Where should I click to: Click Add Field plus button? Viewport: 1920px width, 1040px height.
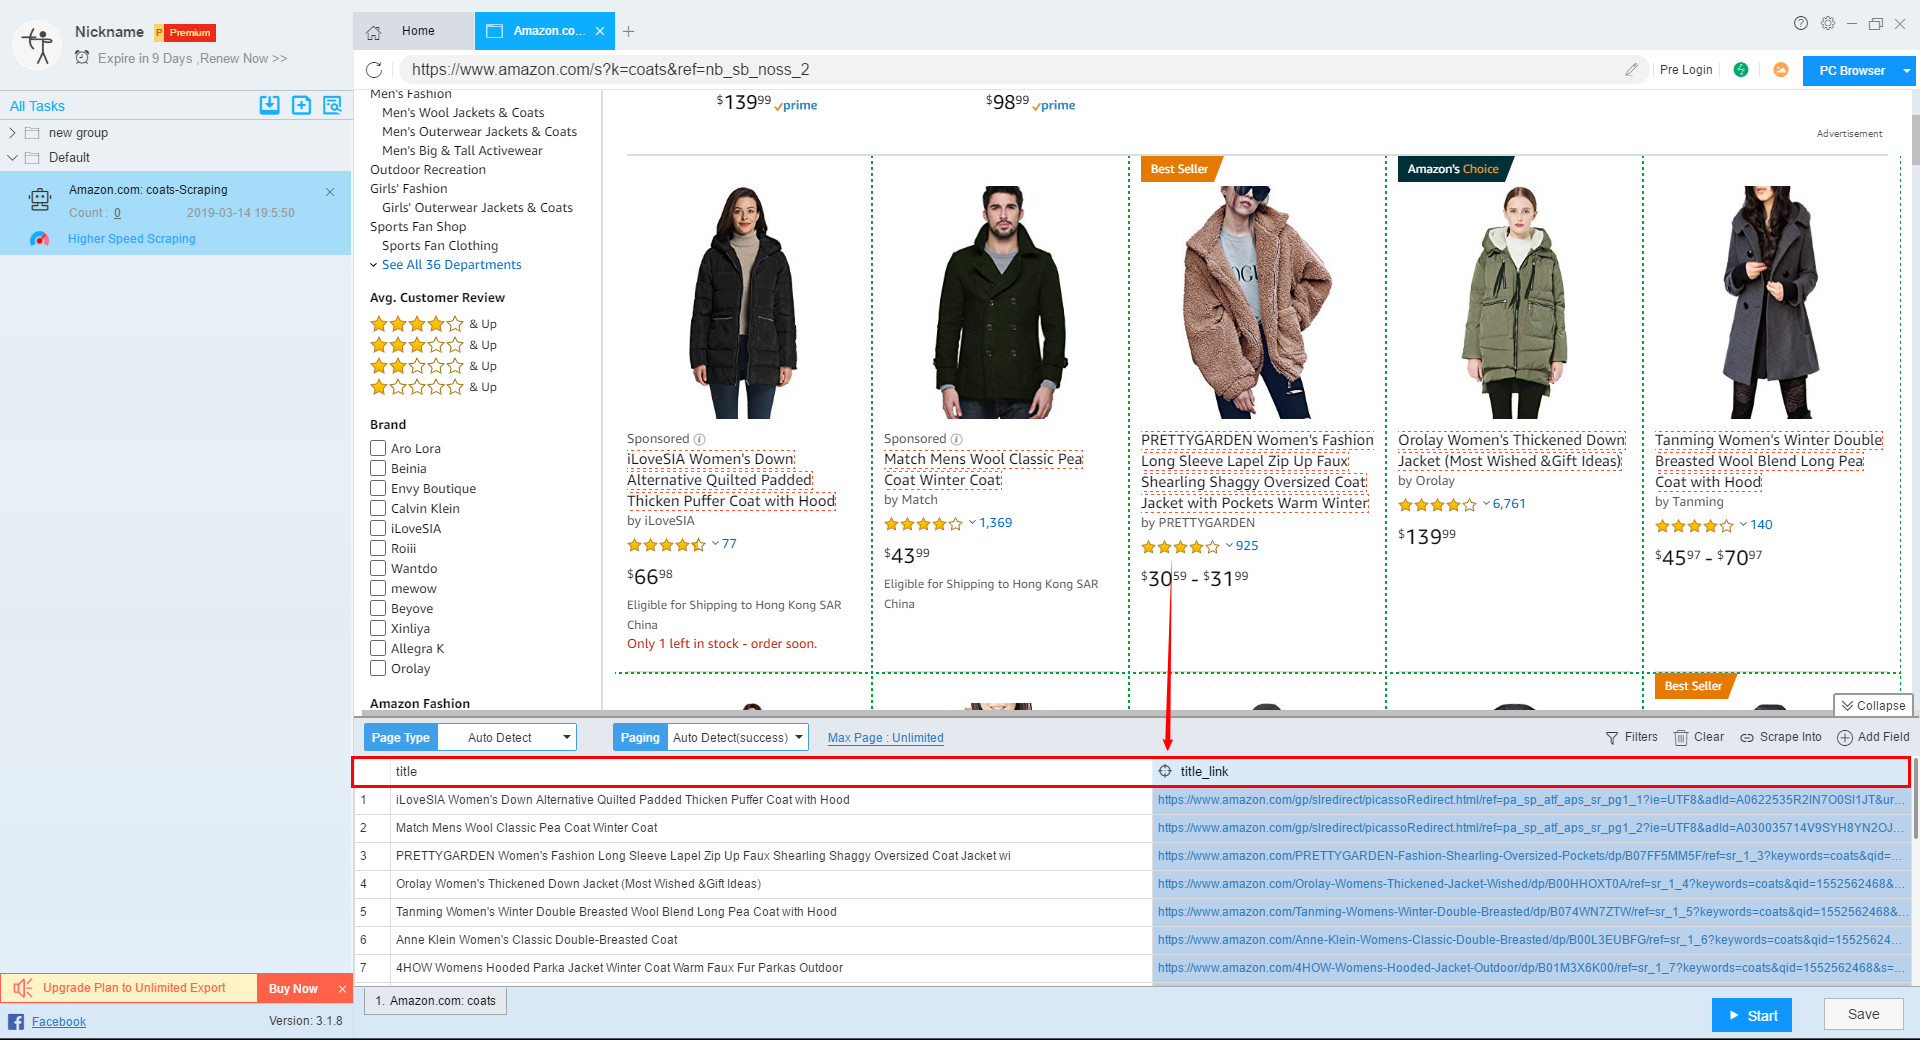pyautogui.click(x=1873, y=737)
